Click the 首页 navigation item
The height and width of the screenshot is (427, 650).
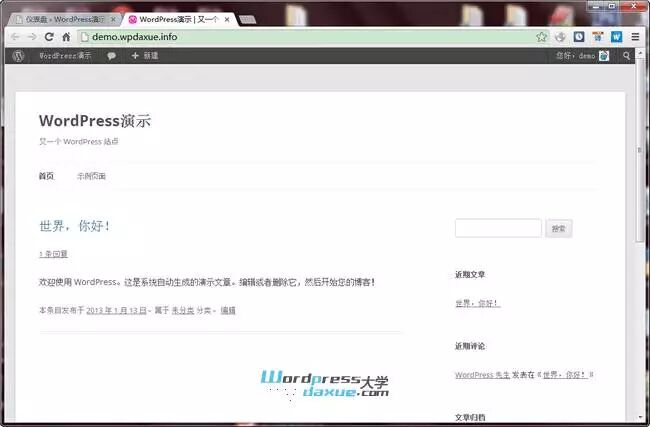tap(46, 176)
